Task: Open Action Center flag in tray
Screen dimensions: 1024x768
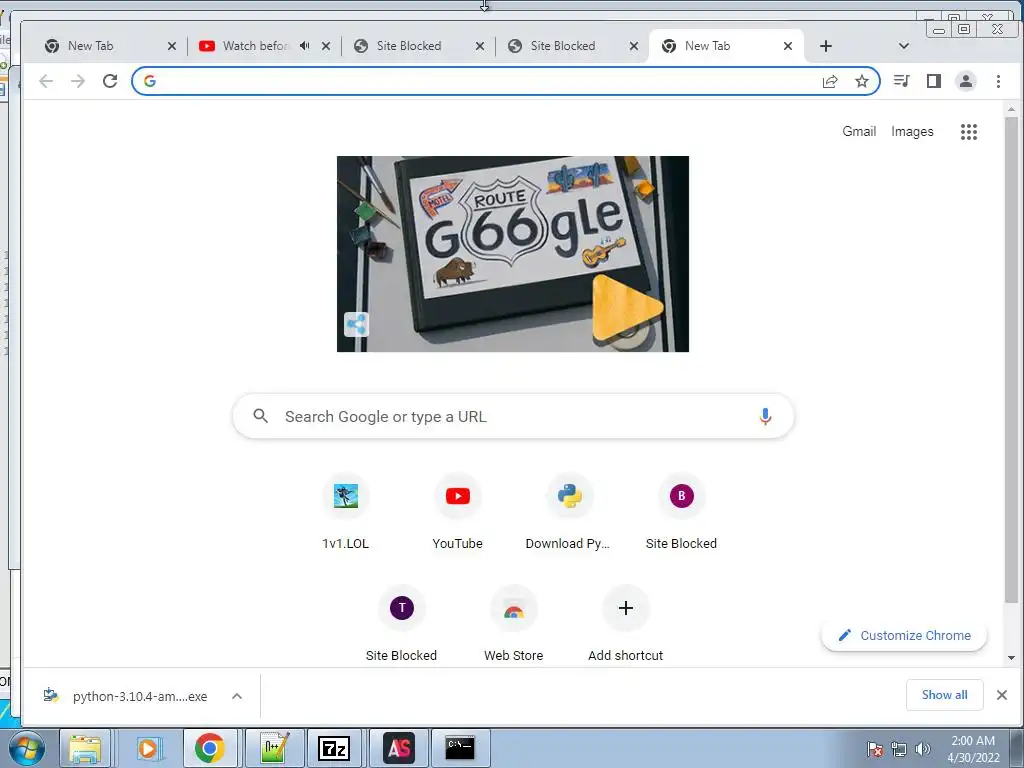Action: 875,749
